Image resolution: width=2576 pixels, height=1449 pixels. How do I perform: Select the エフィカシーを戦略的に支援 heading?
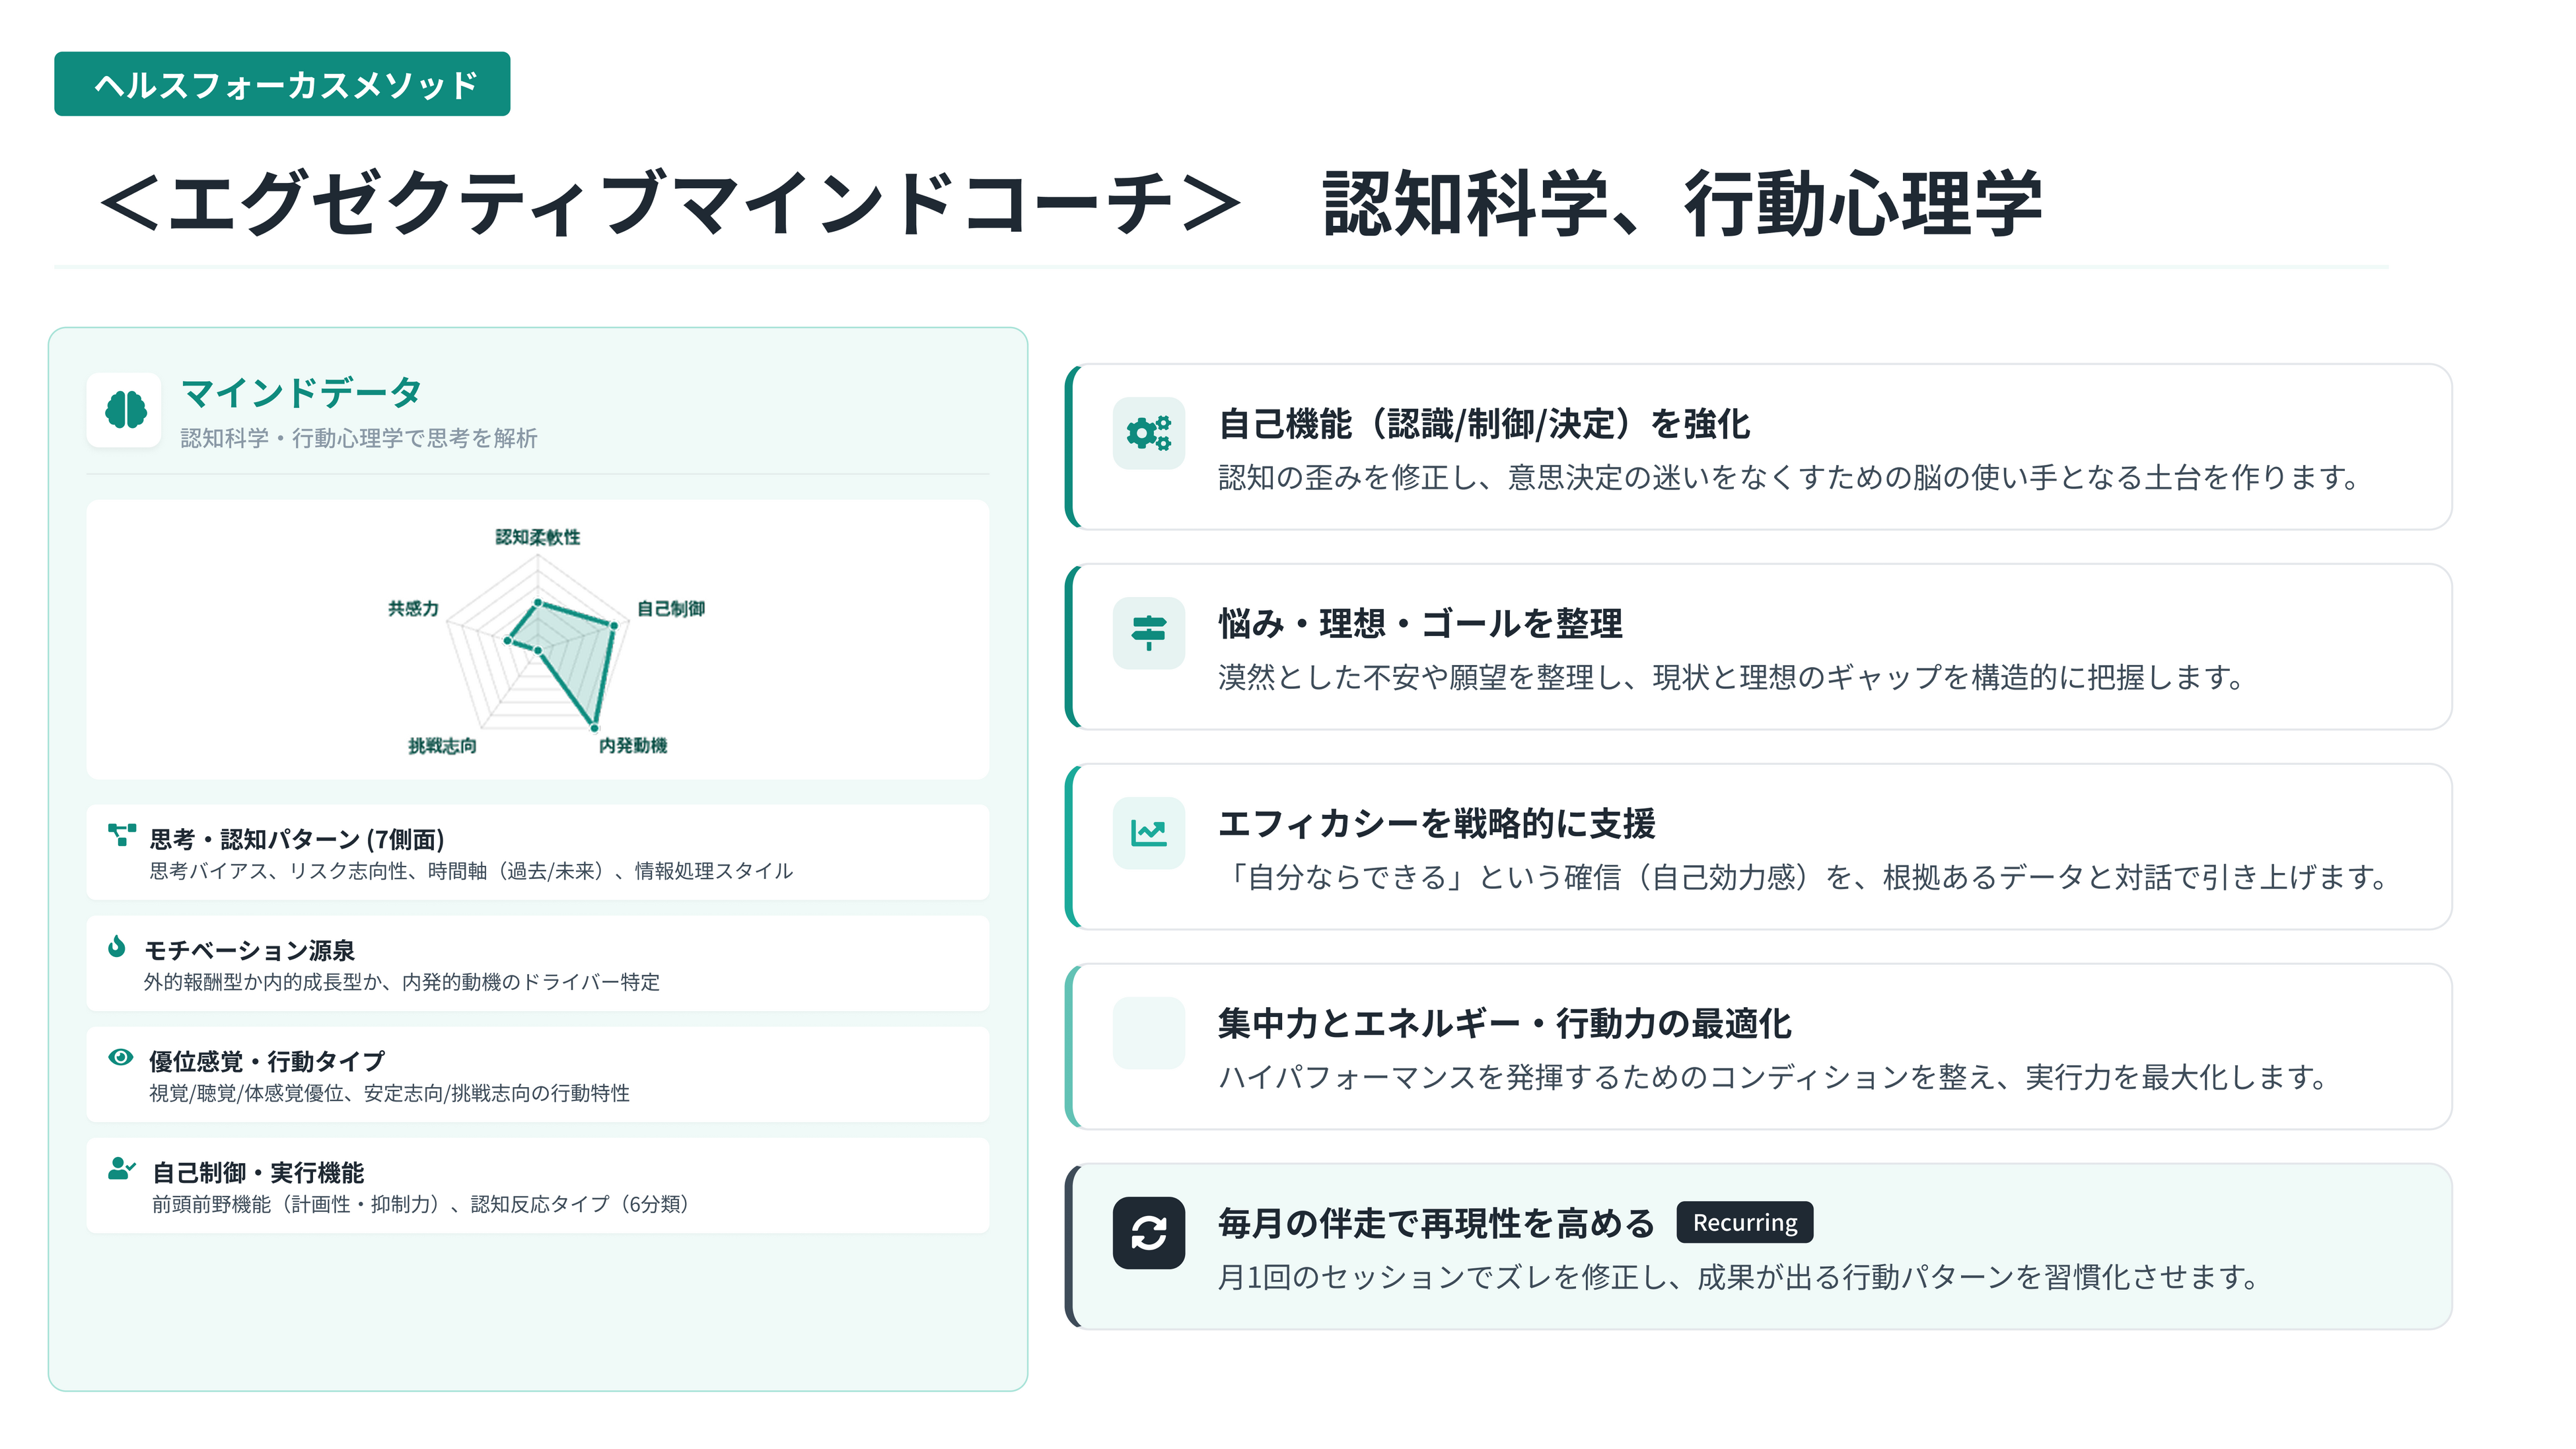1436,824
